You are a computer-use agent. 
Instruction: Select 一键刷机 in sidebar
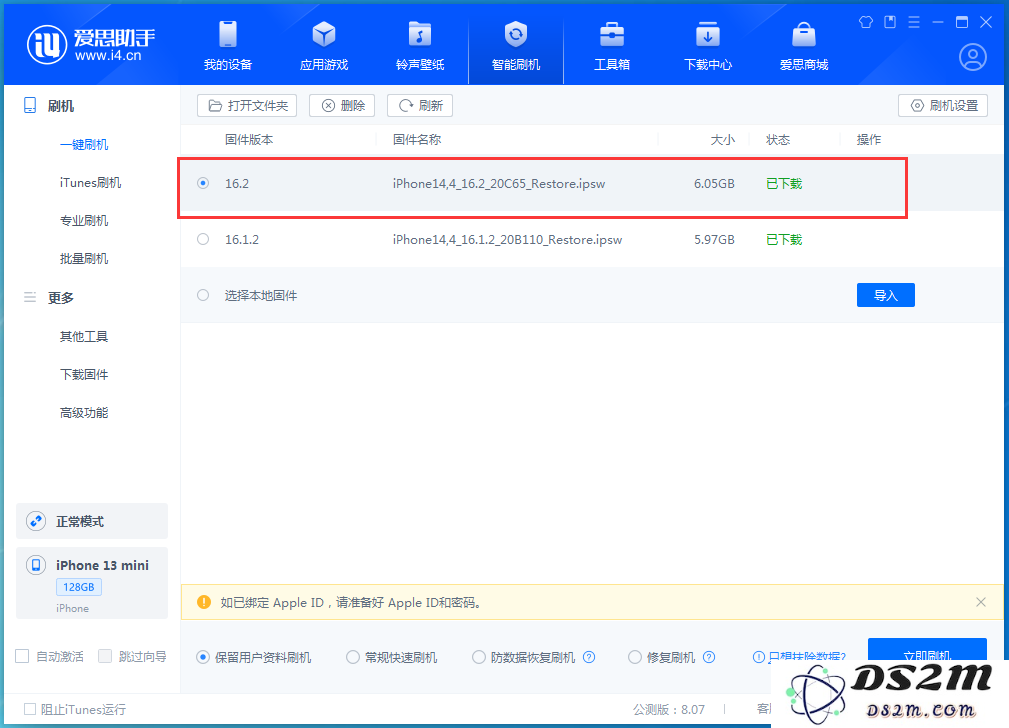[x=84, y=145]
